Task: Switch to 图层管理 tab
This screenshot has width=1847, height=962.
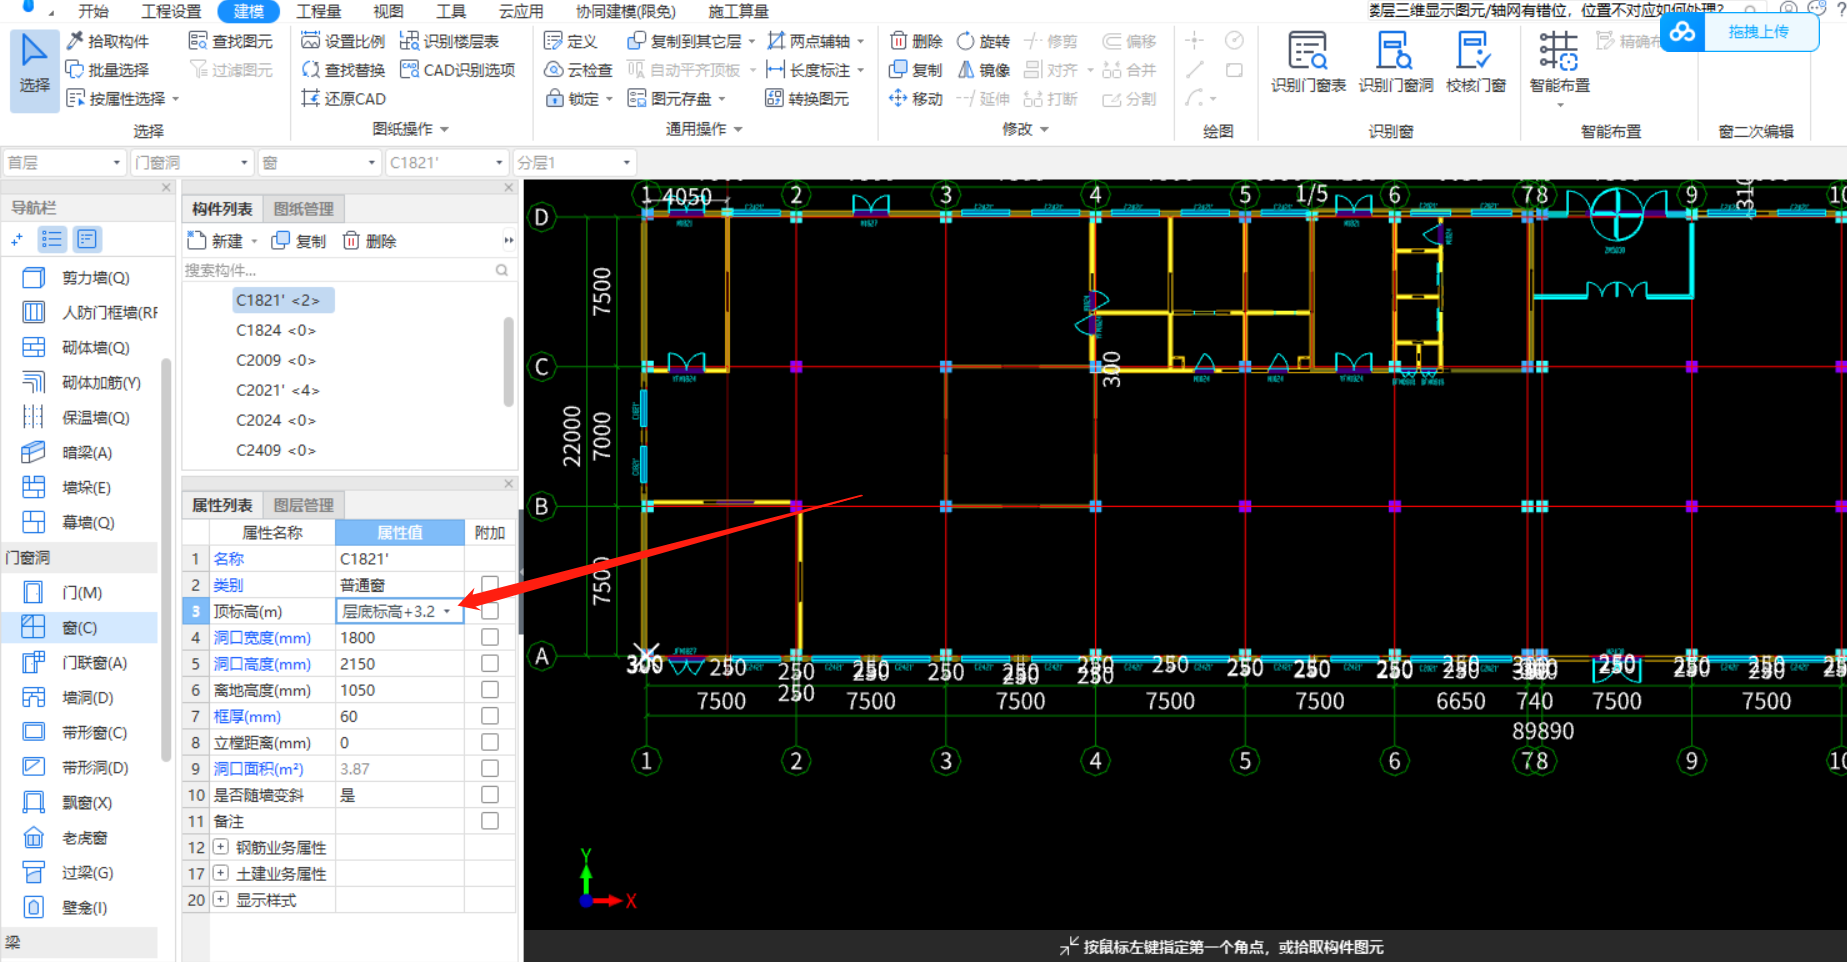Action: pyautogui.click(x=304, y=505)
